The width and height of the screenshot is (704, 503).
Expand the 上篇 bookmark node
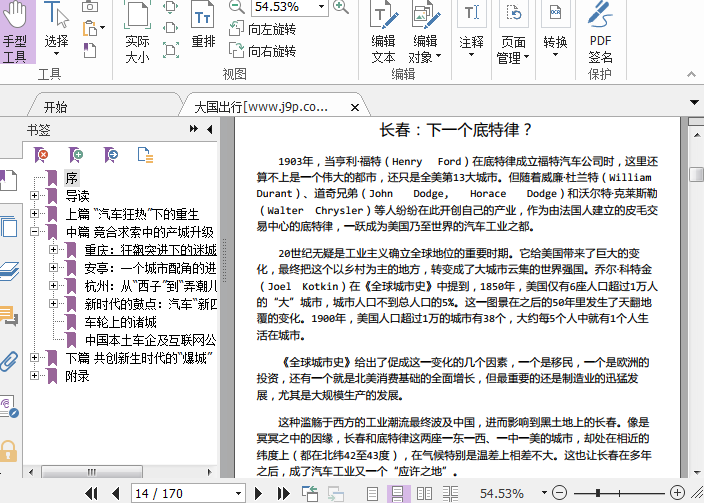pyautogui.click(x=35, y=214)
